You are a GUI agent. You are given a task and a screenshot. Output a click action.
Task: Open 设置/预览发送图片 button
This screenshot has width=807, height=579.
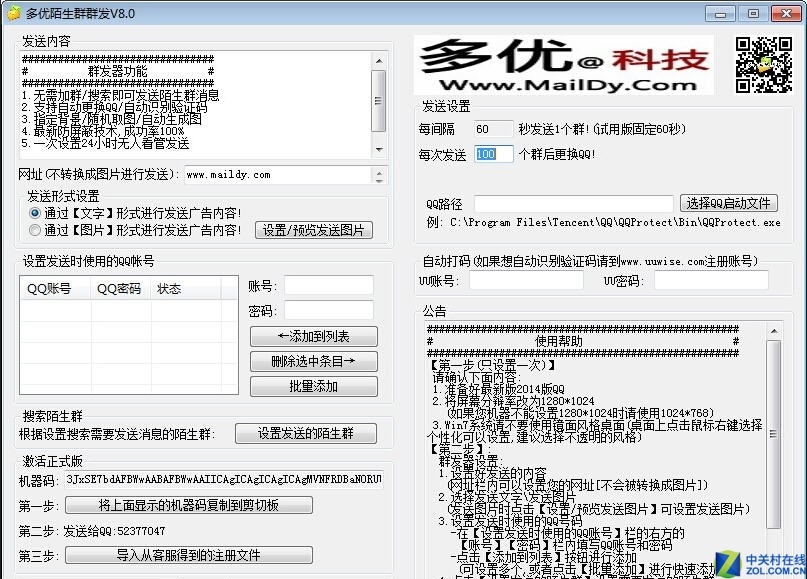(313, 230)
